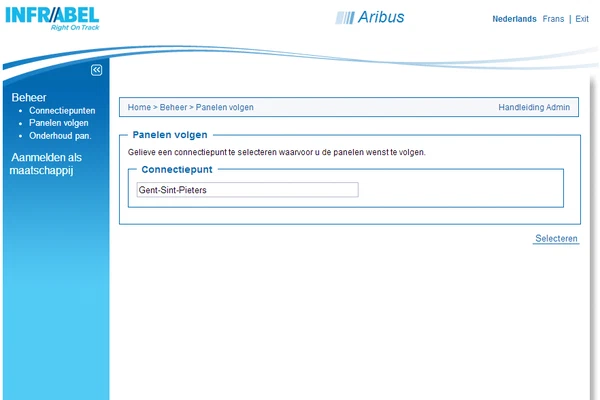This screenshot has height=400, width=600.
Task: Open the Connectiepunten menu item
Action: 62,111
